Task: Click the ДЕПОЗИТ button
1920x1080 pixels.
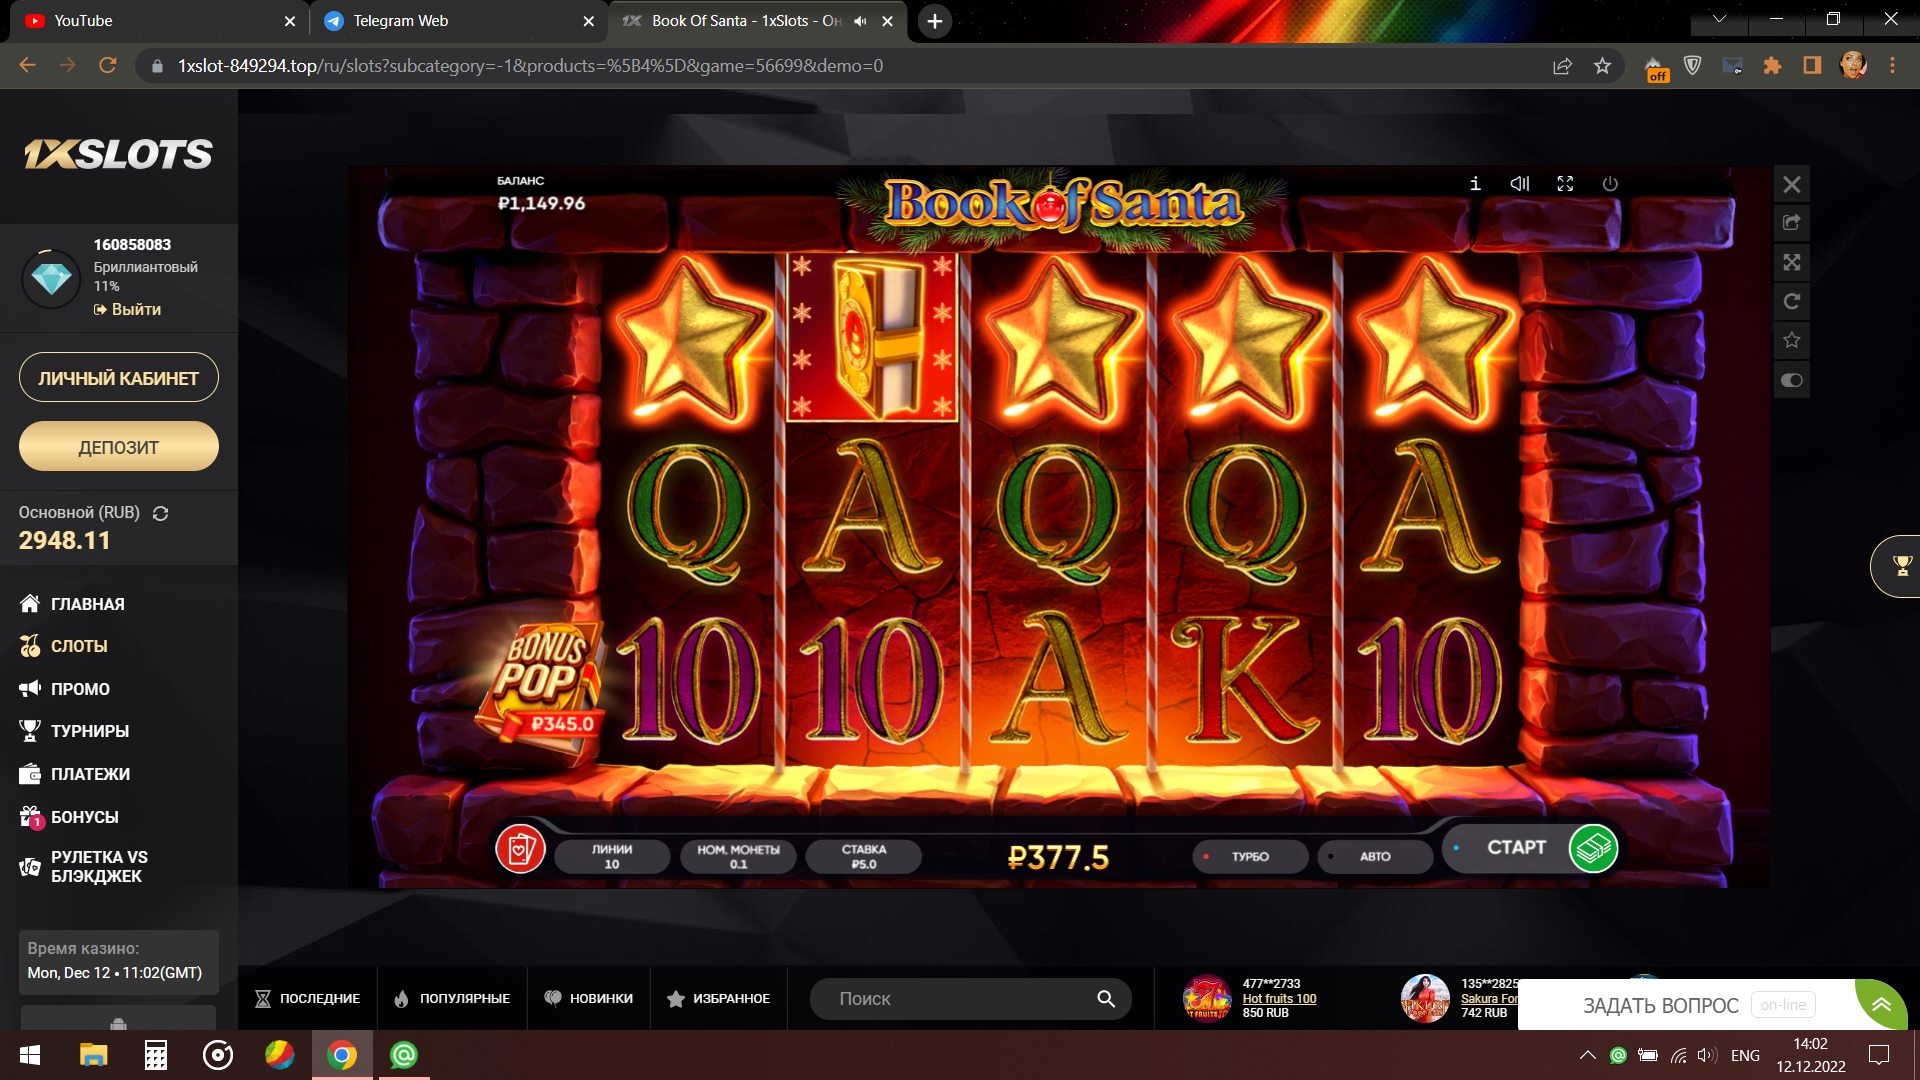Action: click(118, 447)
